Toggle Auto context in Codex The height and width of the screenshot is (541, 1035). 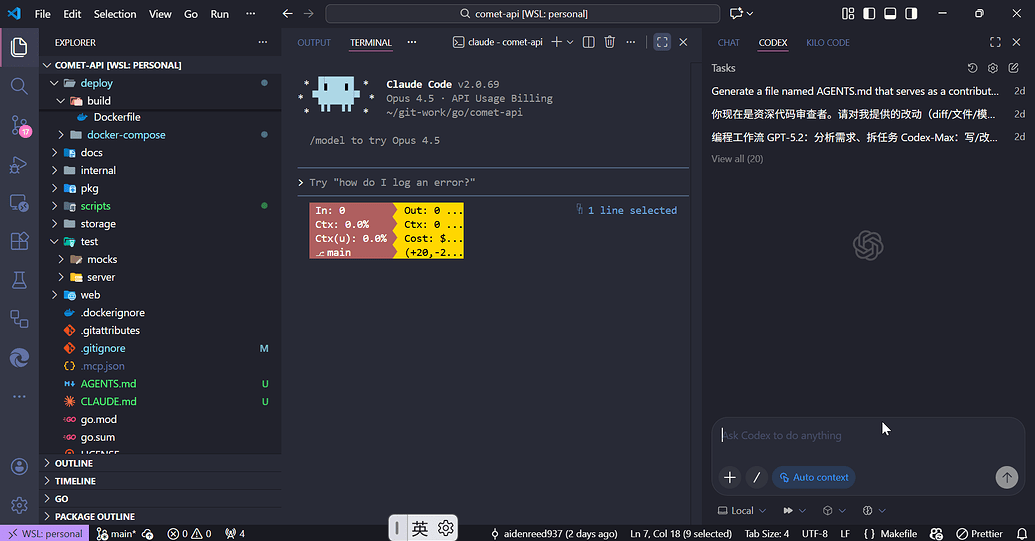[x=814, y=477]
